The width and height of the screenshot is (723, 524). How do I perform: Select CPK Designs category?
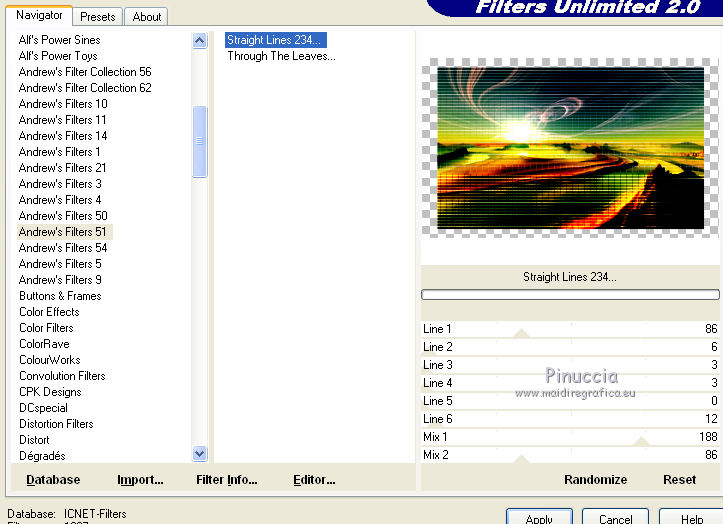50,392
